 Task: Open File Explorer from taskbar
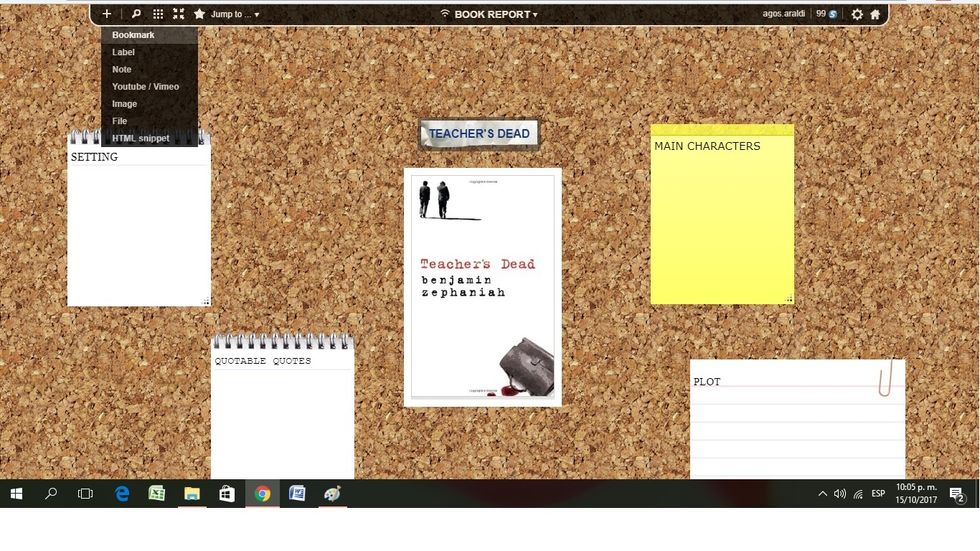[192, 494]
